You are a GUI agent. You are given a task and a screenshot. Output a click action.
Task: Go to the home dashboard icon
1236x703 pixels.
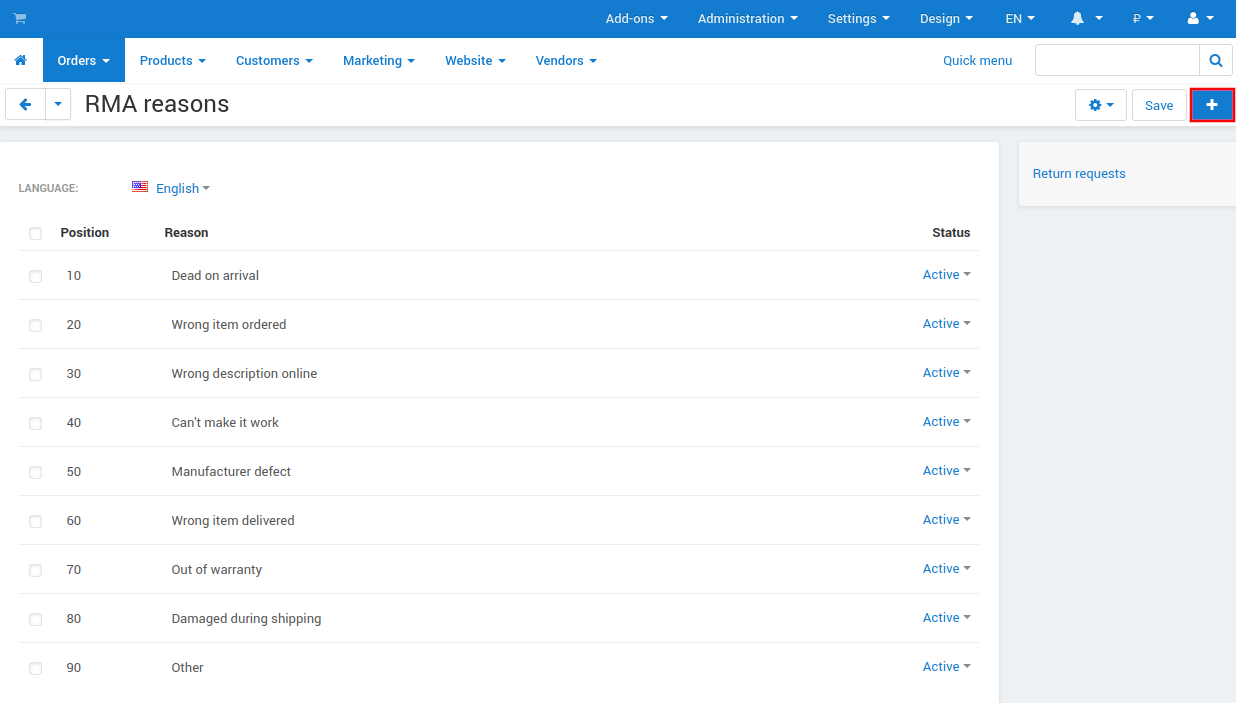21,61
